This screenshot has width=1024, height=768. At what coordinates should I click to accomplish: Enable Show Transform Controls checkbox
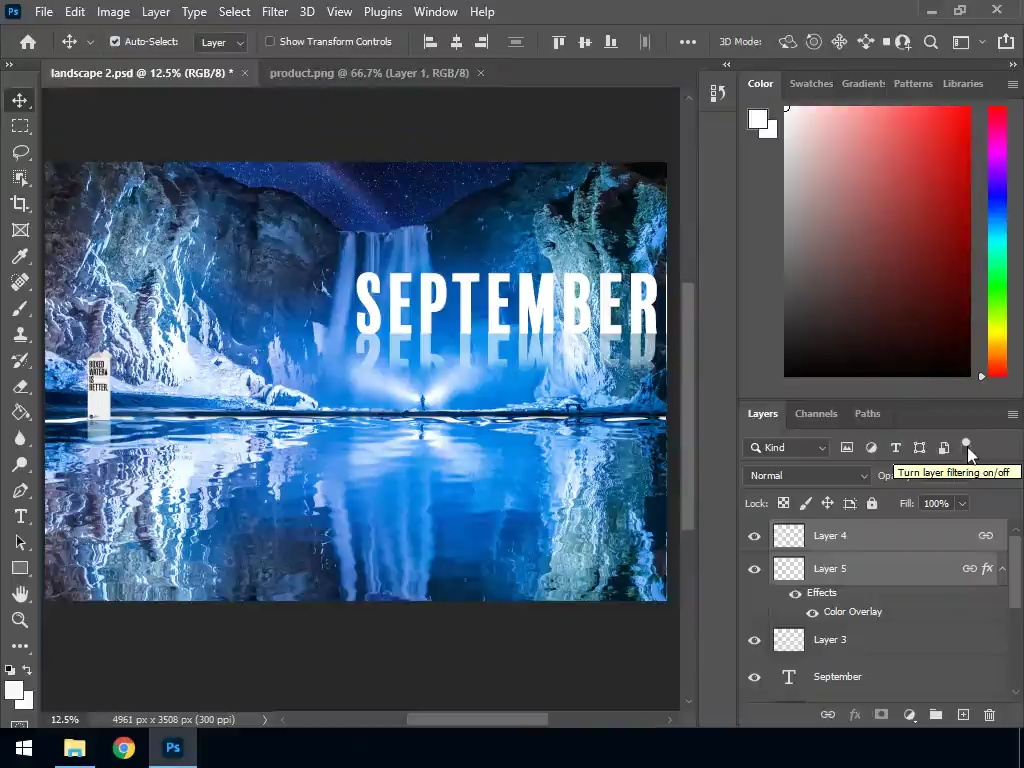pos(270,41)
